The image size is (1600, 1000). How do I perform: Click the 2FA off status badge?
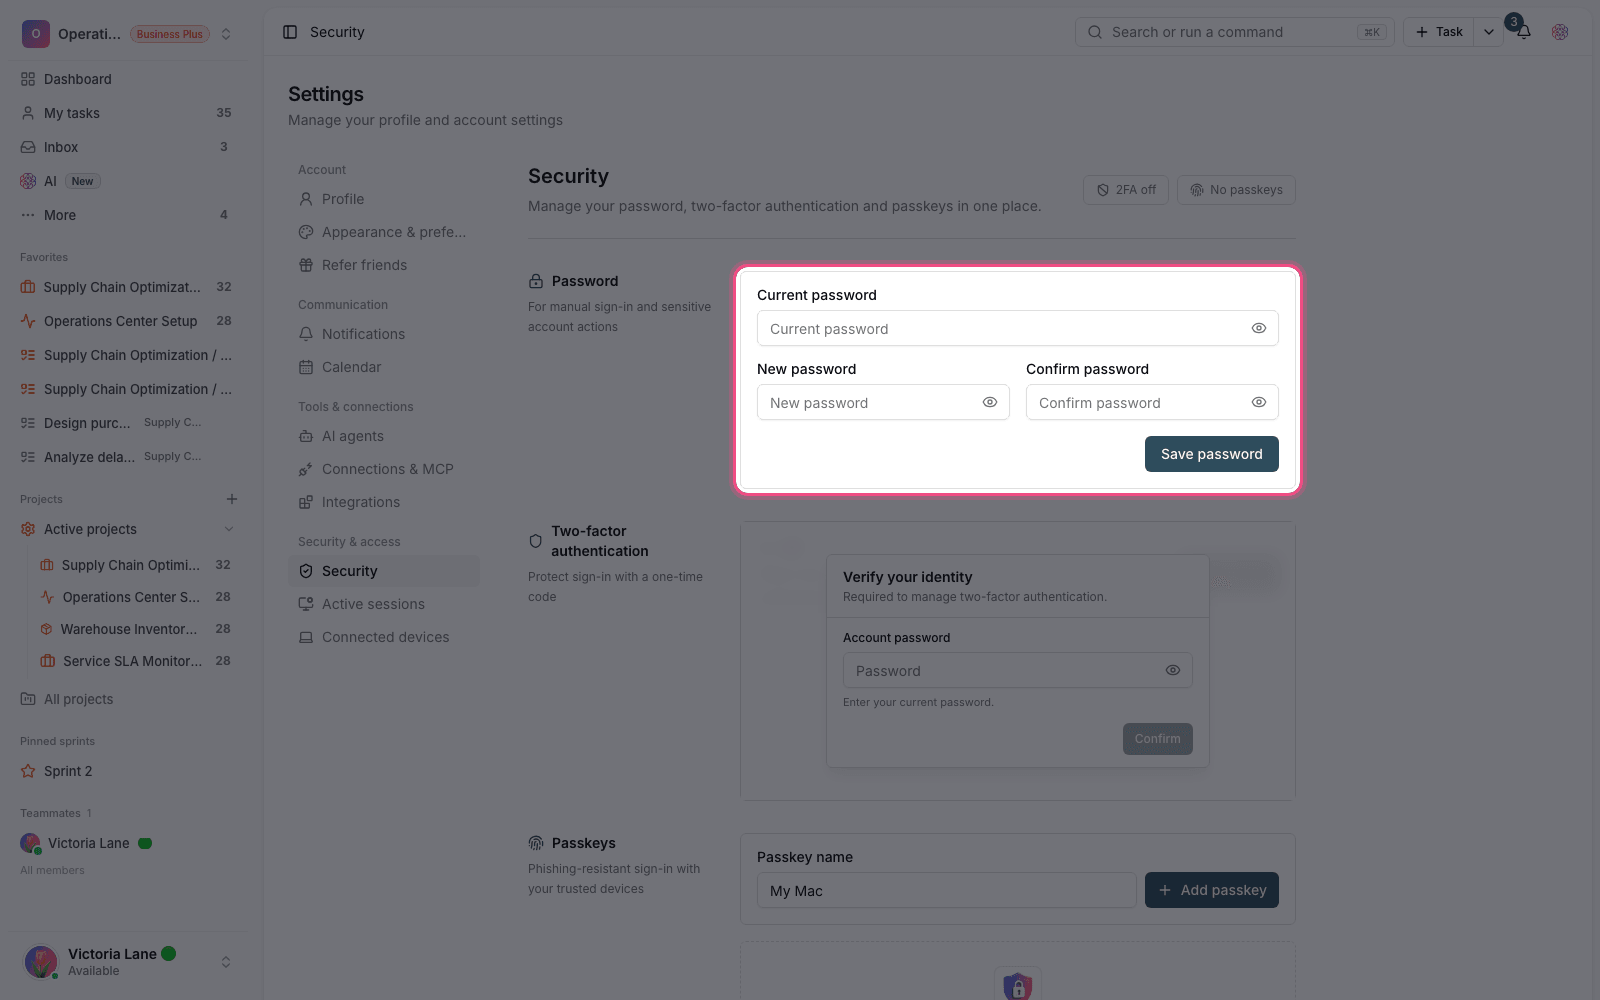[1126, 190]
